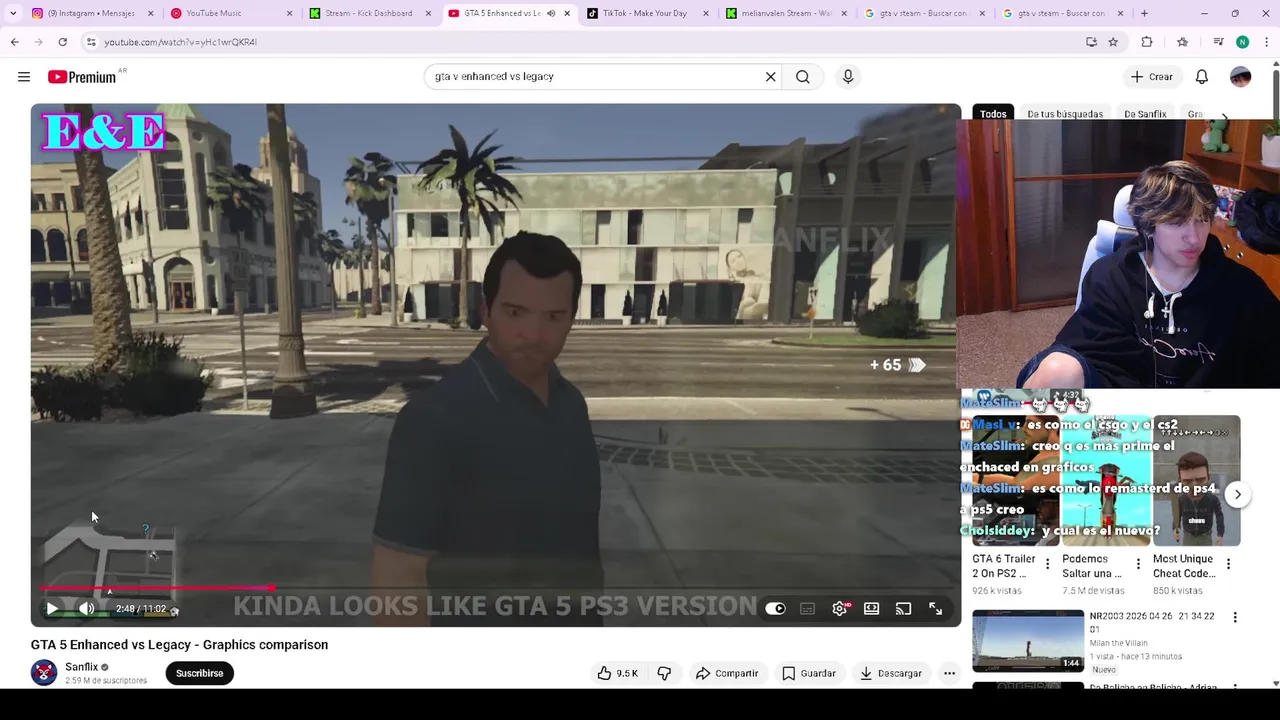The height and width of the screenshot is (720, 1280).
Task: Click the Descargar download button
Action: click(x=891, y=673)
